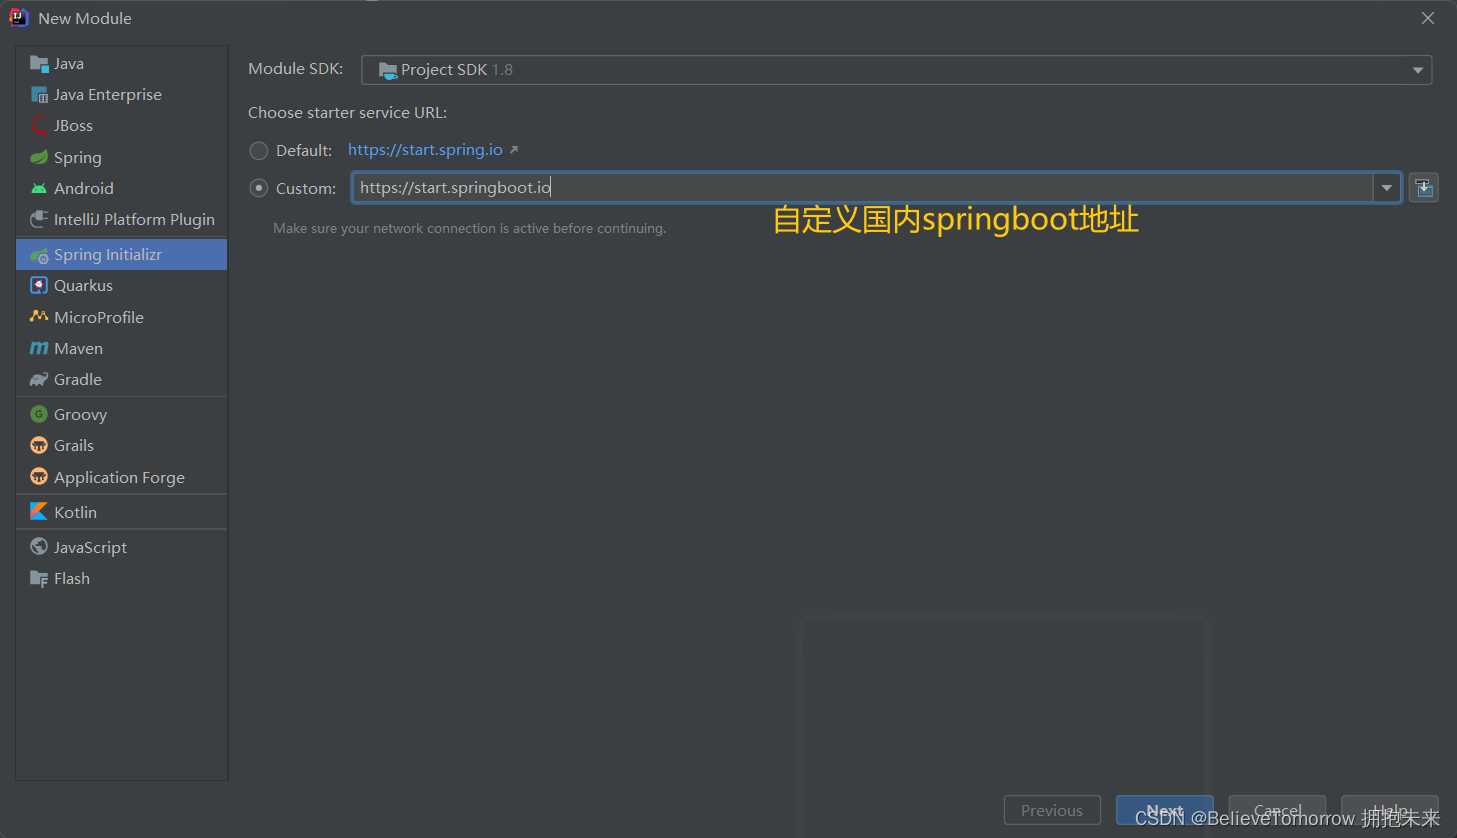The width and height of the screenshot is (1457, 838).
Task: Choose the Application Forge icon
Action: pos(39,476)
